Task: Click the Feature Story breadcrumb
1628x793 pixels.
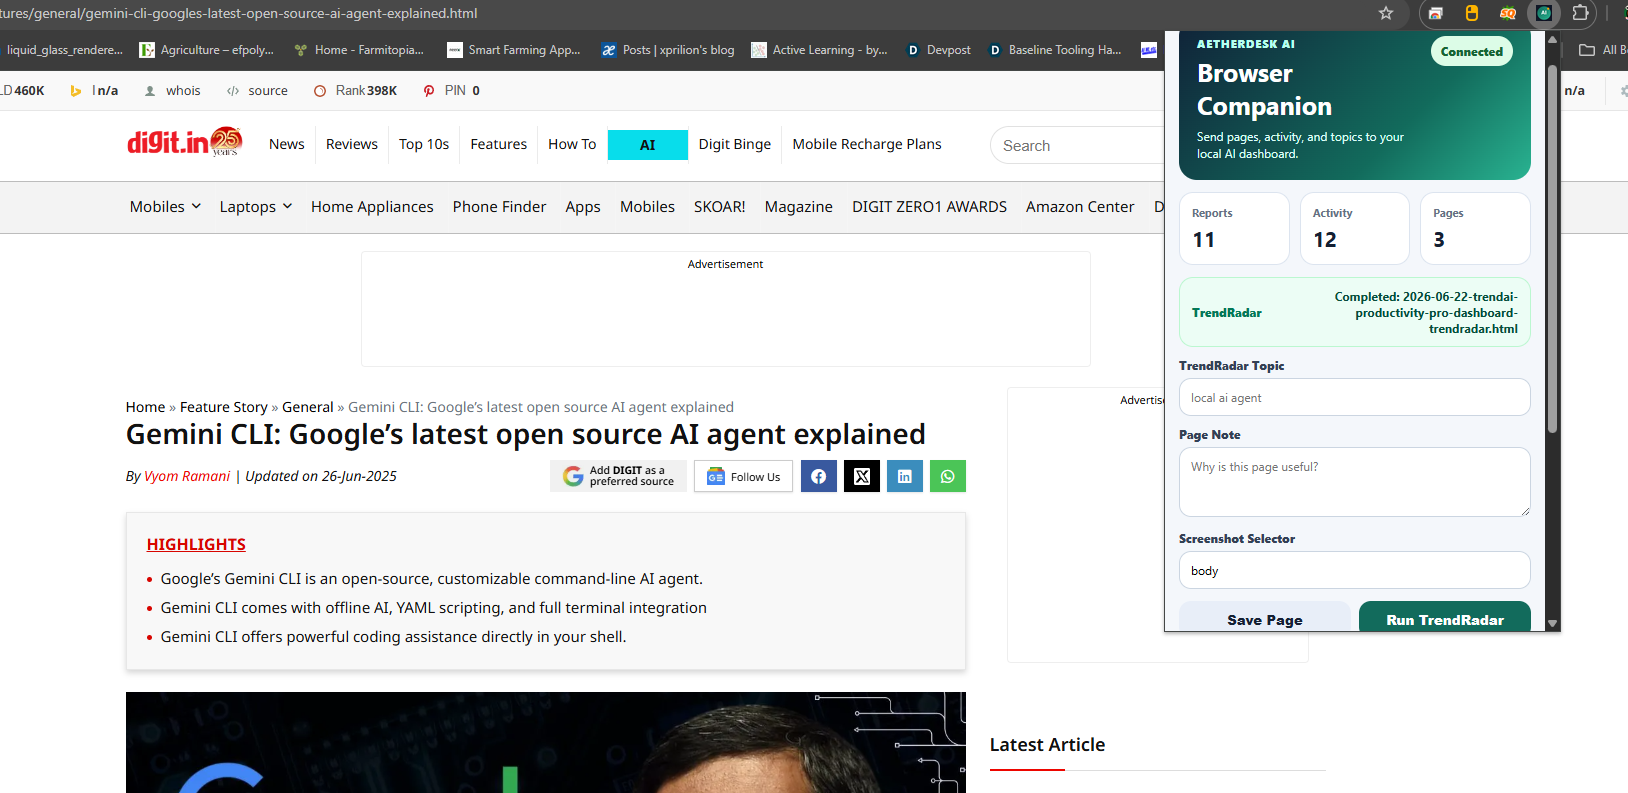Action: click(x=224, y=407)
